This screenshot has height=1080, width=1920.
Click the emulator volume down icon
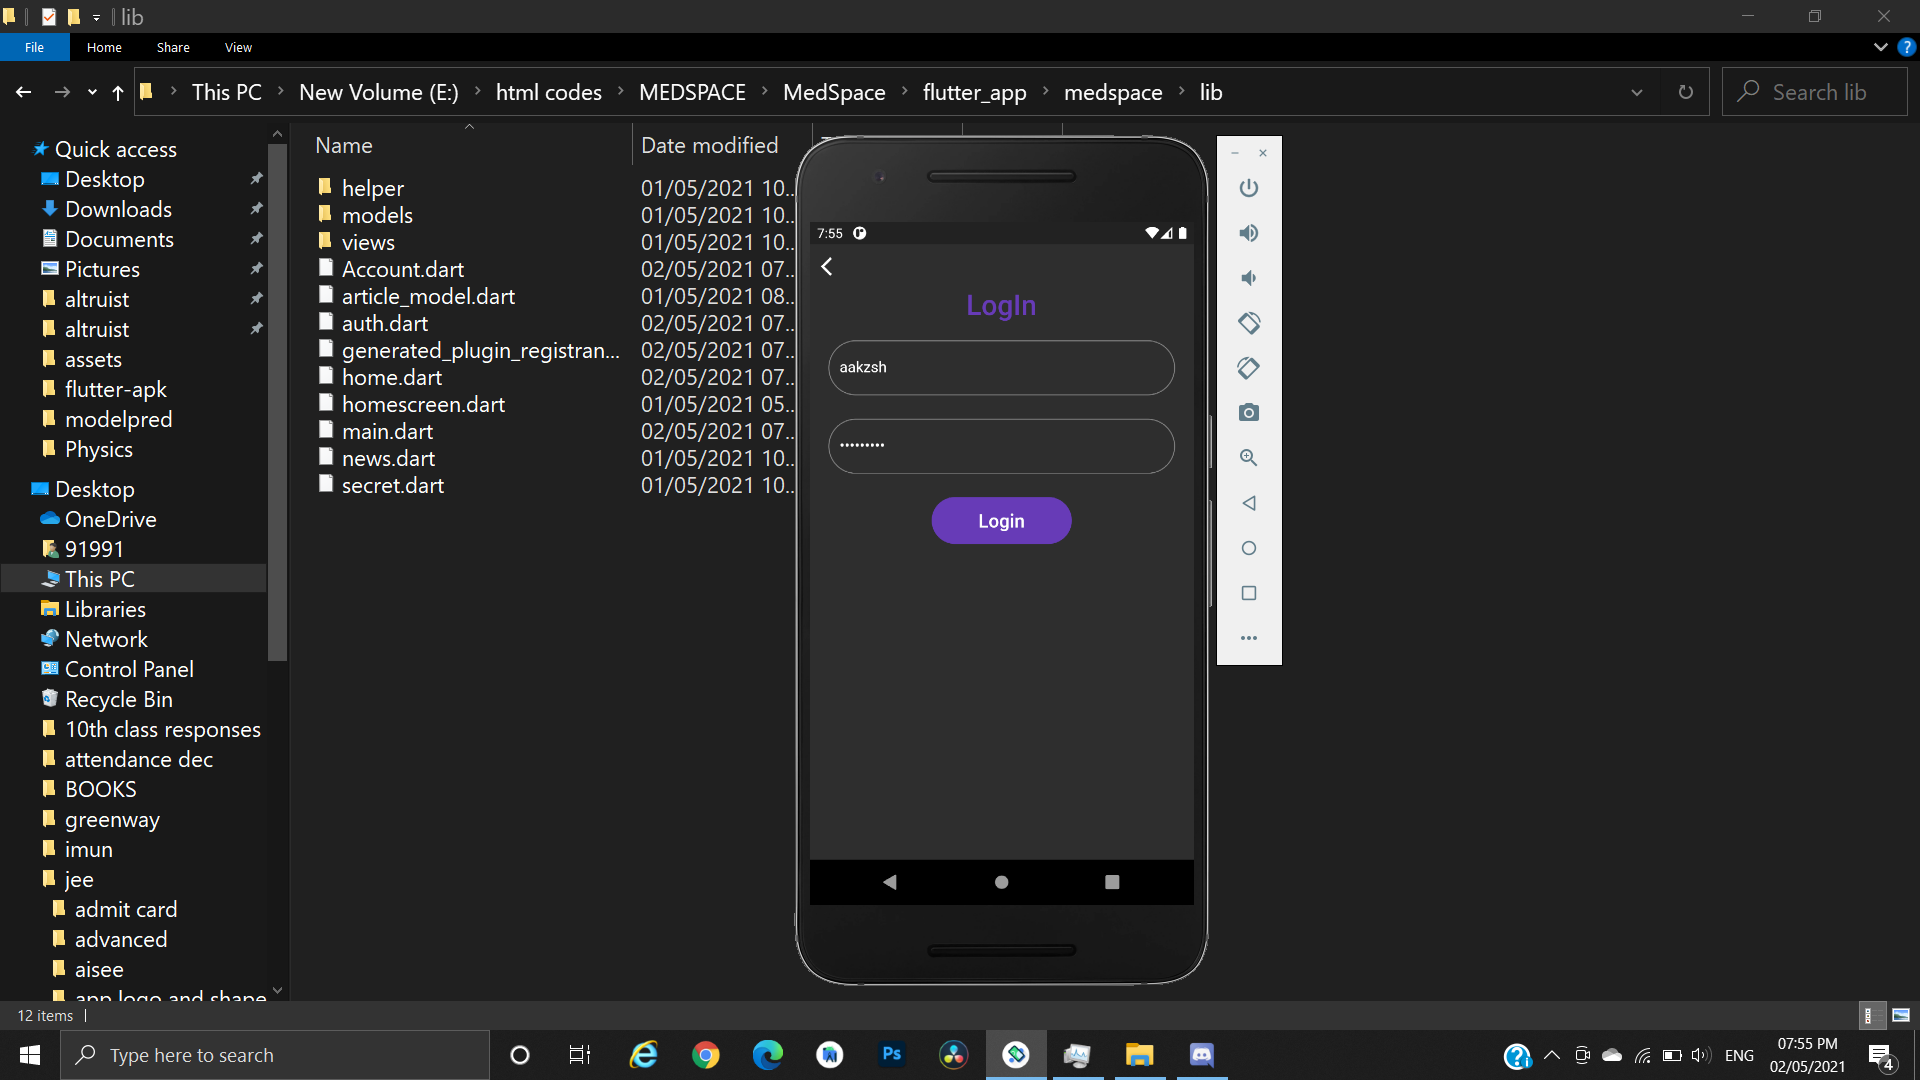point(1248,278)
